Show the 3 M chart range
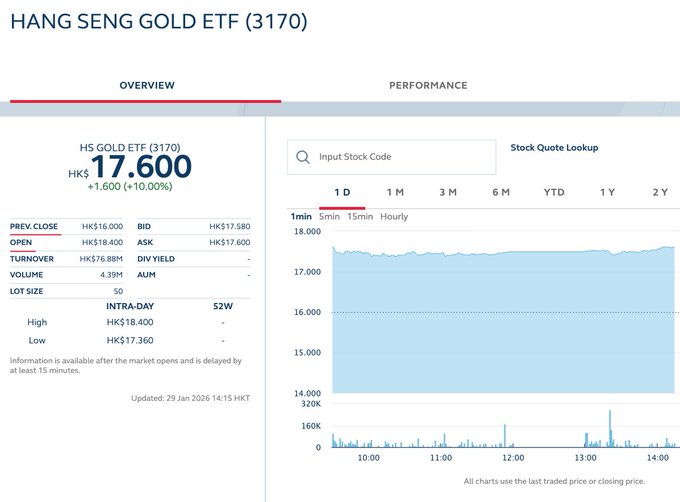Image resolution: width=680 pixels, height=502 pixels. (448, 192)
